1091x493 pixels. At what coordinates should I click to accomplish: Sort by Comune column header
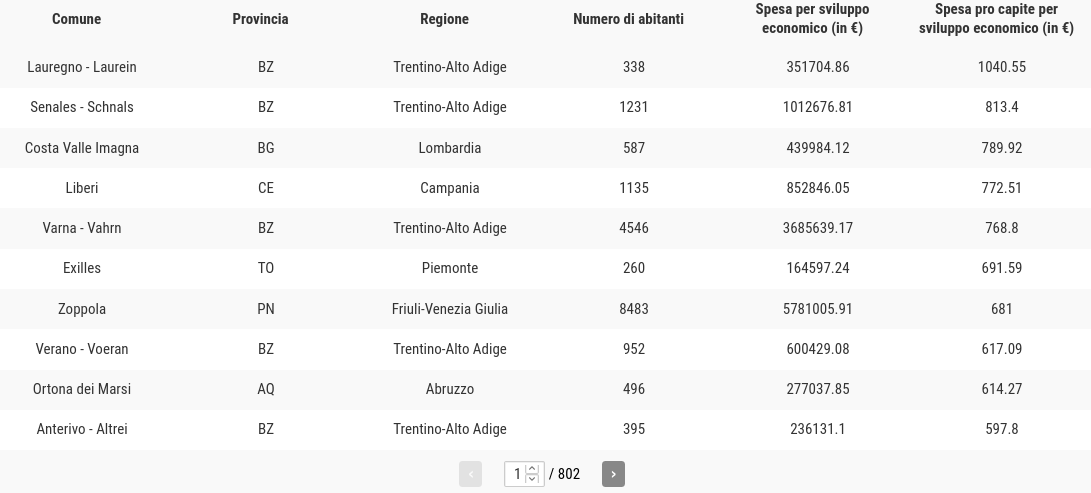pos(77,19)
